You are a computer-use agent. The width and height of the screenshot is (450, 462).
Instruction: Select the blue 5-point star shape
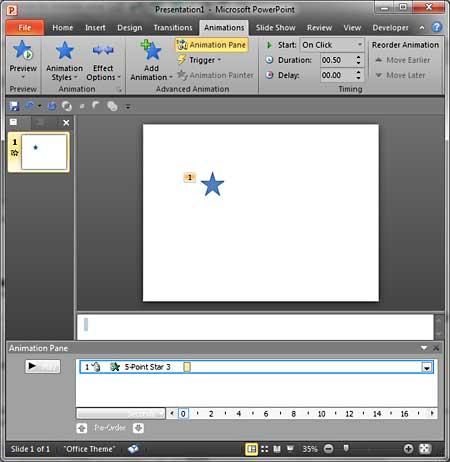(212, 184)
